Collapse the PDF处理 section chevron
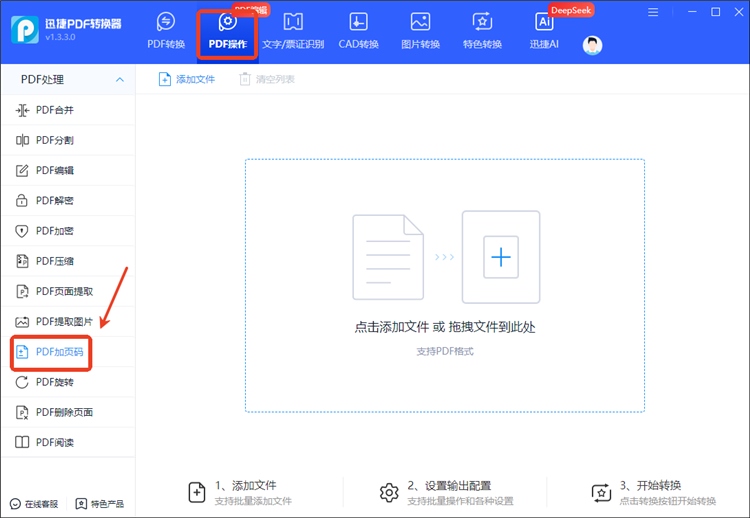Screen dimensions: 750x518 [x=120, y=79]
